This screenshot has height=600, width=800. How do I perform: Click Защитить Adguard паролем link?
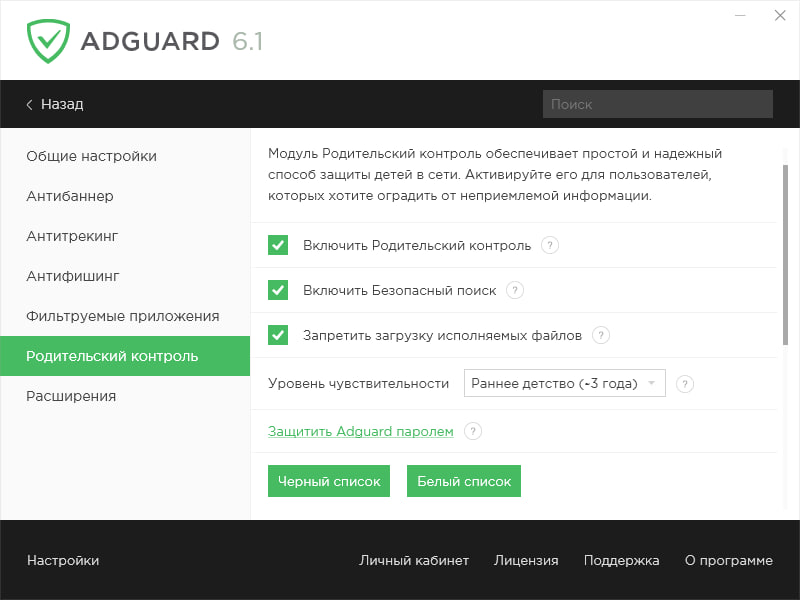[x=360, y=431]
